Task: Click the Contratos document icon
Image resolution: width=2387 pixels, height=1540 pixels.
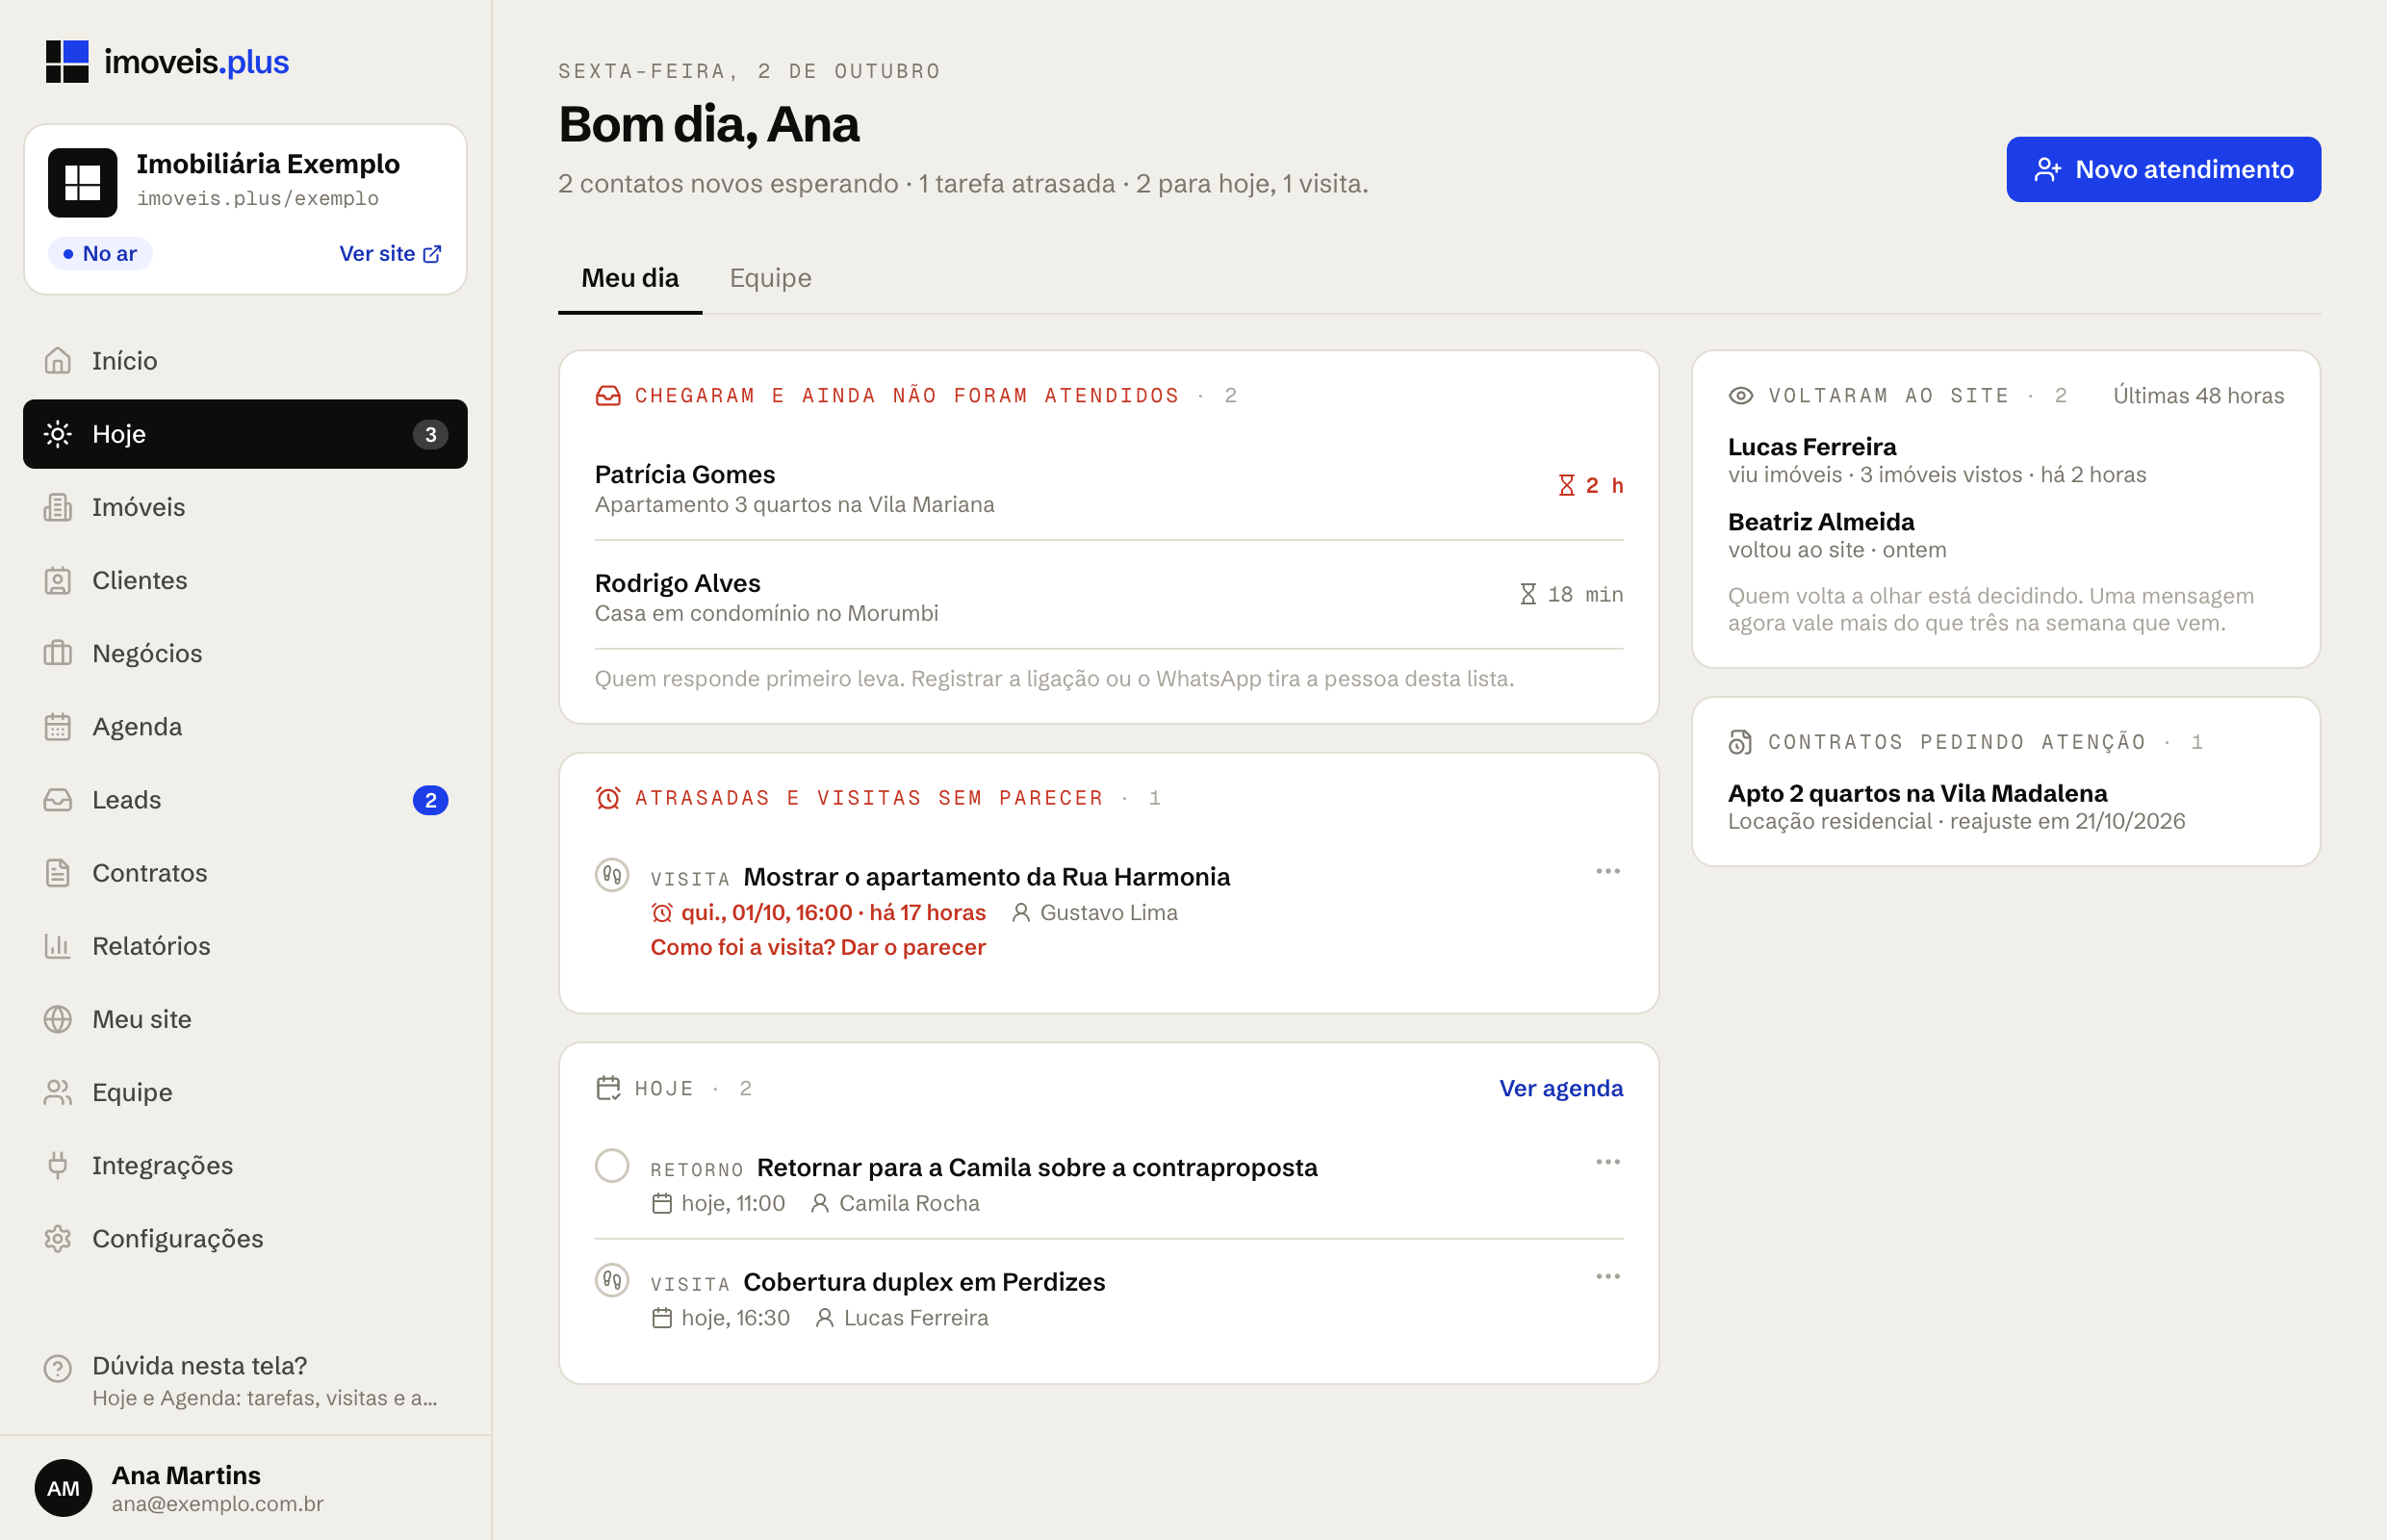Action: click(x=58, y=873)
